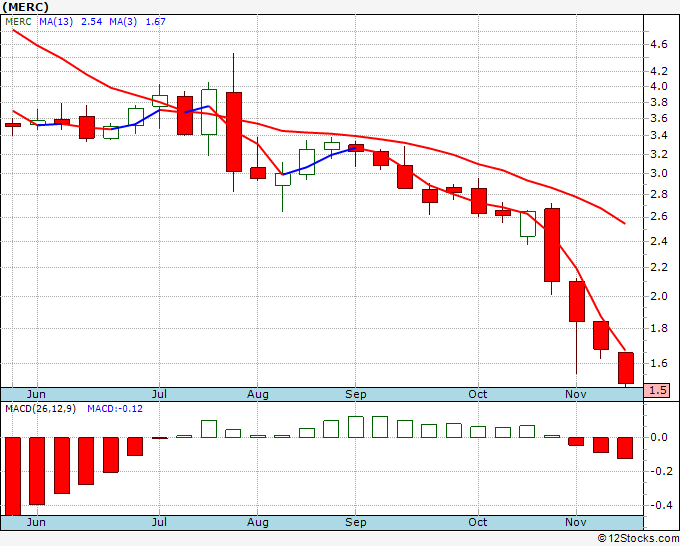
Task: Click Aug on the MACD panel axis
Action: (x=258, y=522)
